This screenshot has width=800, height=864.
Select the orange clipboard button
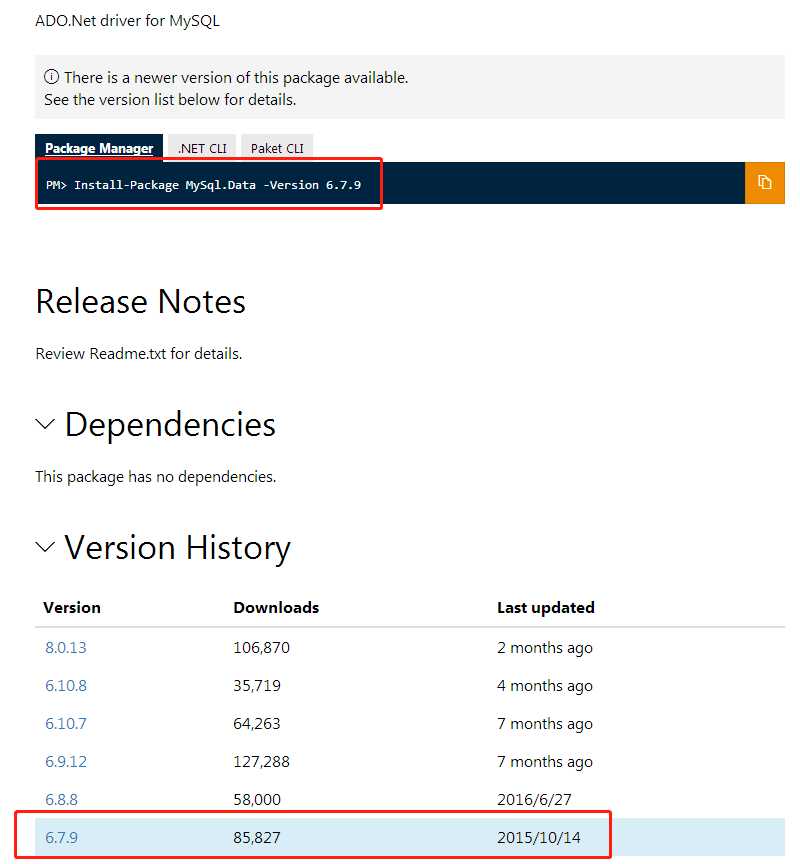(765, 183)
